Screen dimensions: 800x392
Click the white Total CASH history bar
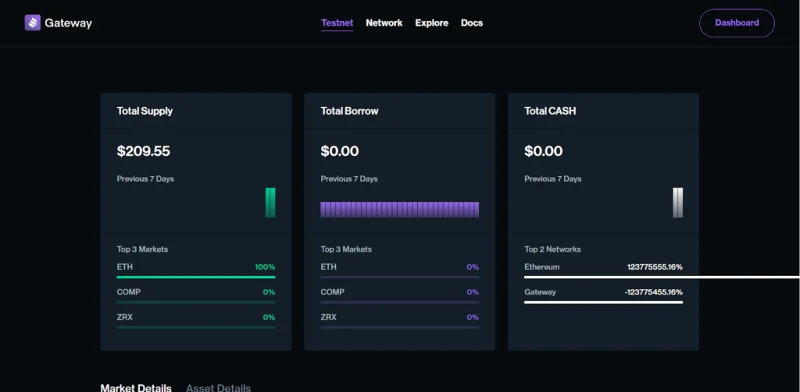[678, 203]
